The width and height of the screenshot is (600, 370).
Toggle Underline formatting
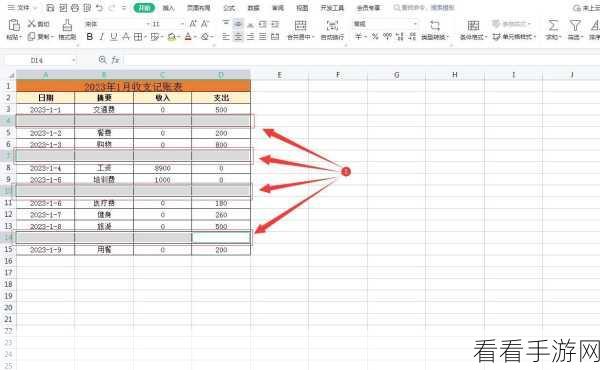[x=114, y=37]
